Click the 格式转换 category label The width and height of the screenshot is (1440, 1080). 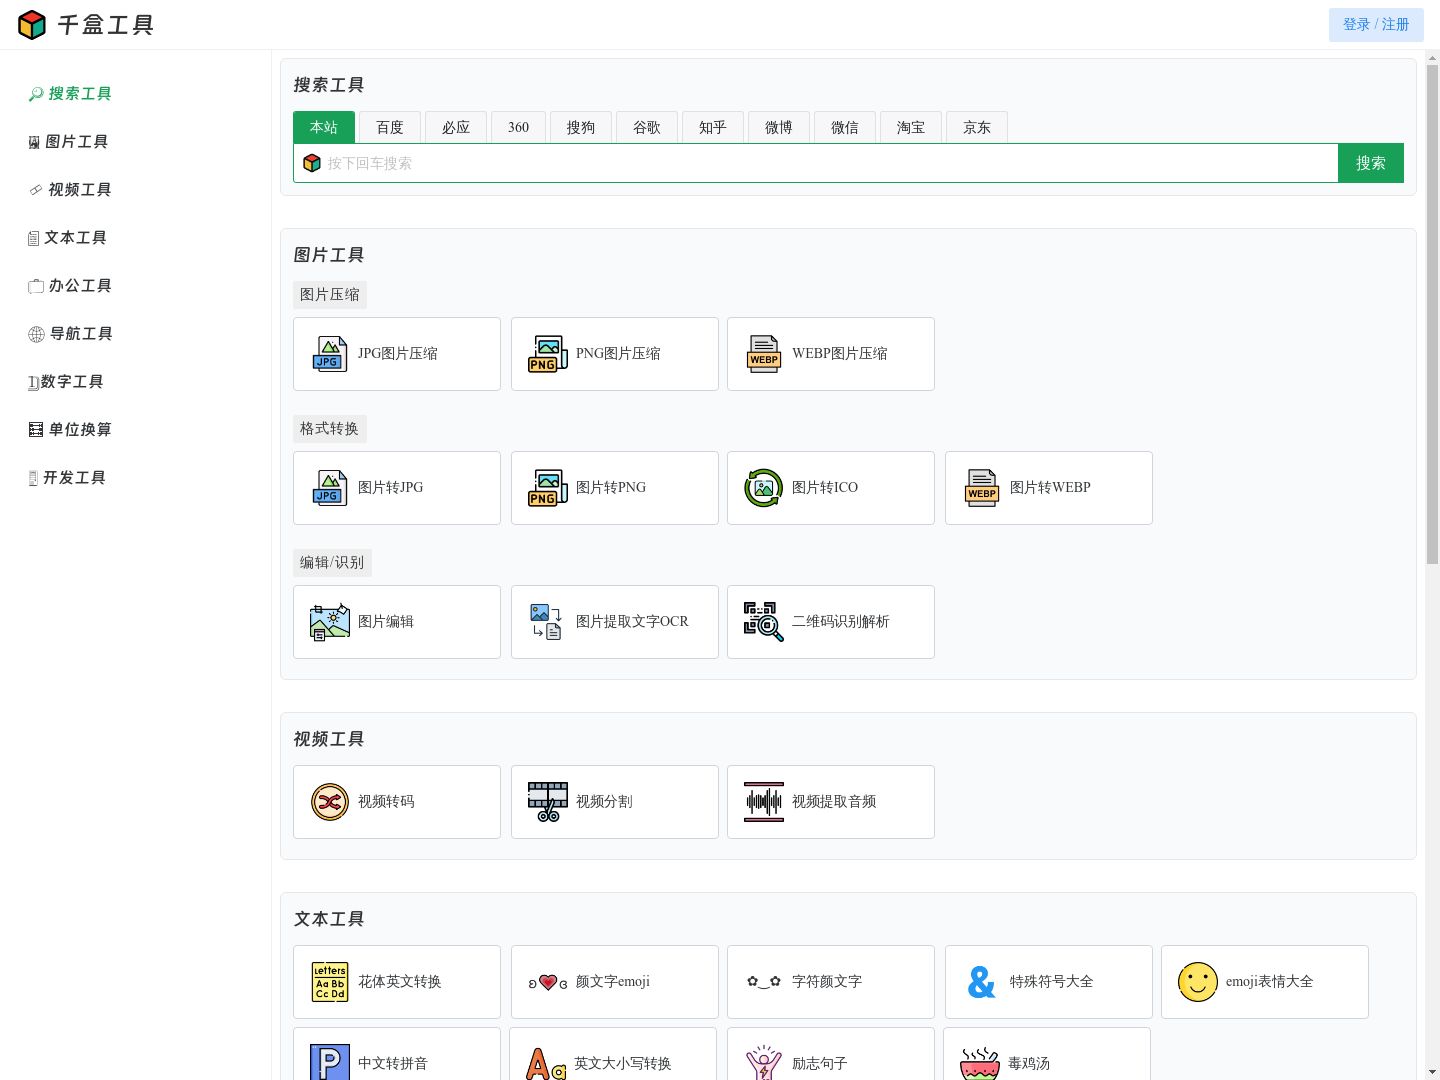(330, 429)
